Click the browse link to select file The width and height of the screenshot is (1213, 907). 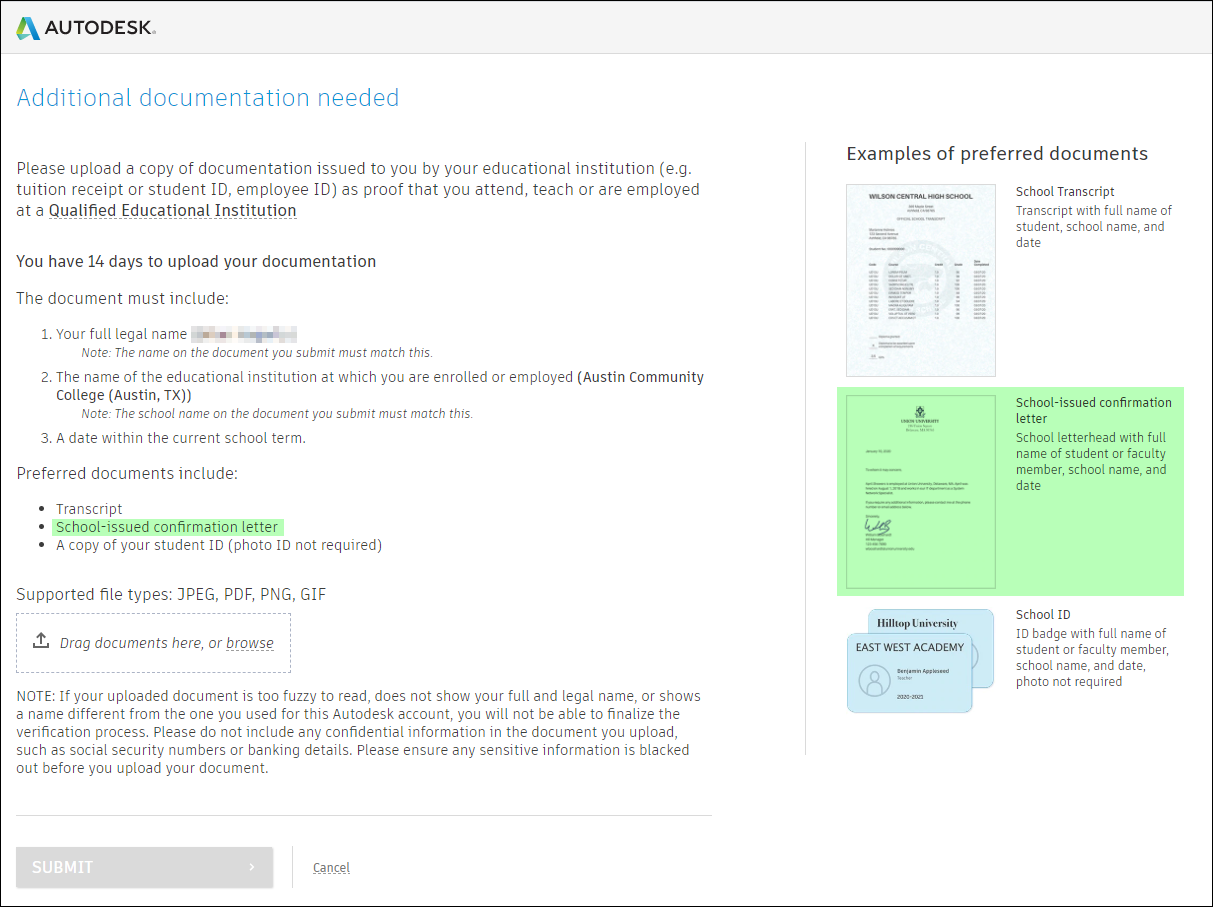point(250,643)
